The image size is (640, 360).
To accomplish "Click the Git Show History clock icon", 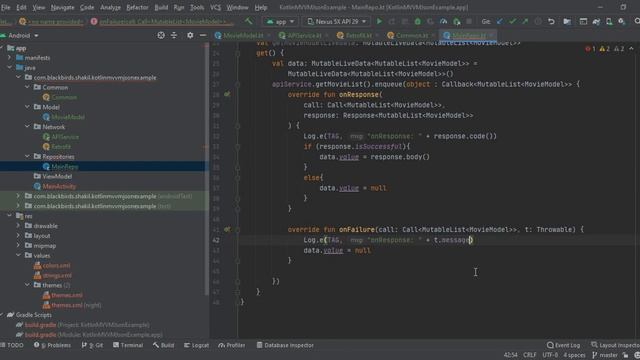I will (538, 21).
